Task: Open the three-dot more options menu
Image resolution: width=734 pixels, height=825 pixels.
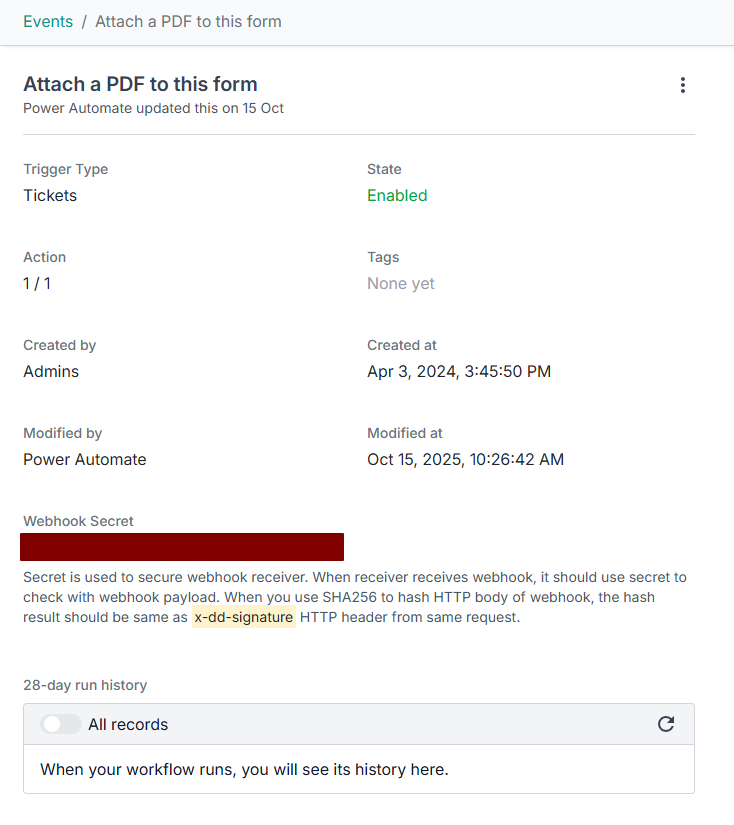Action: click(x=683, y=86)
